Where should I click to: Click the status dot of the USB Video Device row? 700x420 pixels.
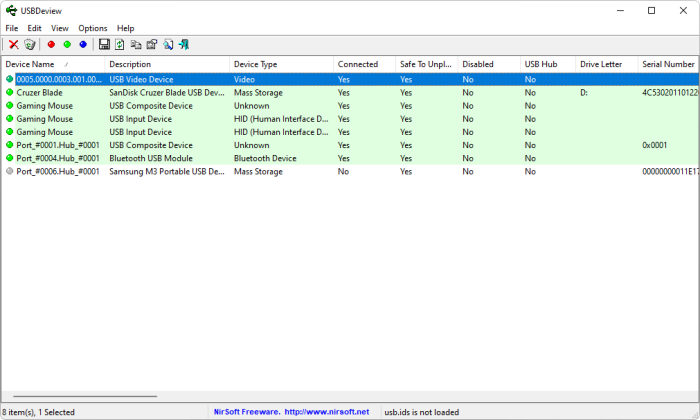(9, 79)
